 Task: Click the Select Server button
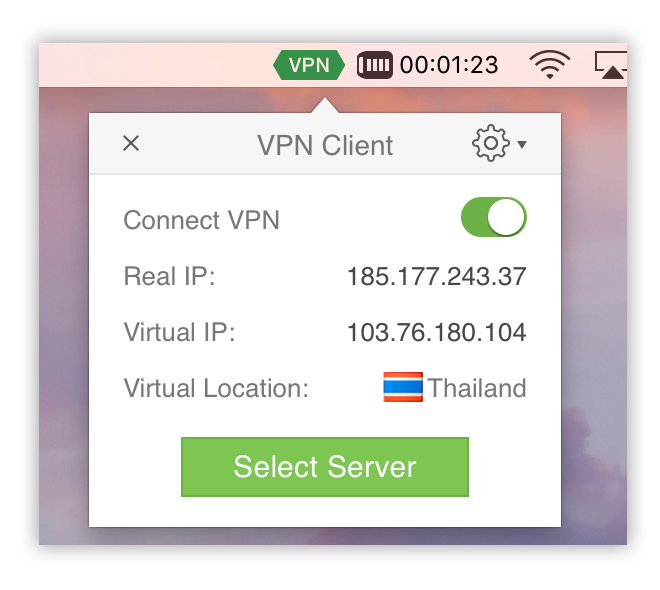[x=325, y=467]
